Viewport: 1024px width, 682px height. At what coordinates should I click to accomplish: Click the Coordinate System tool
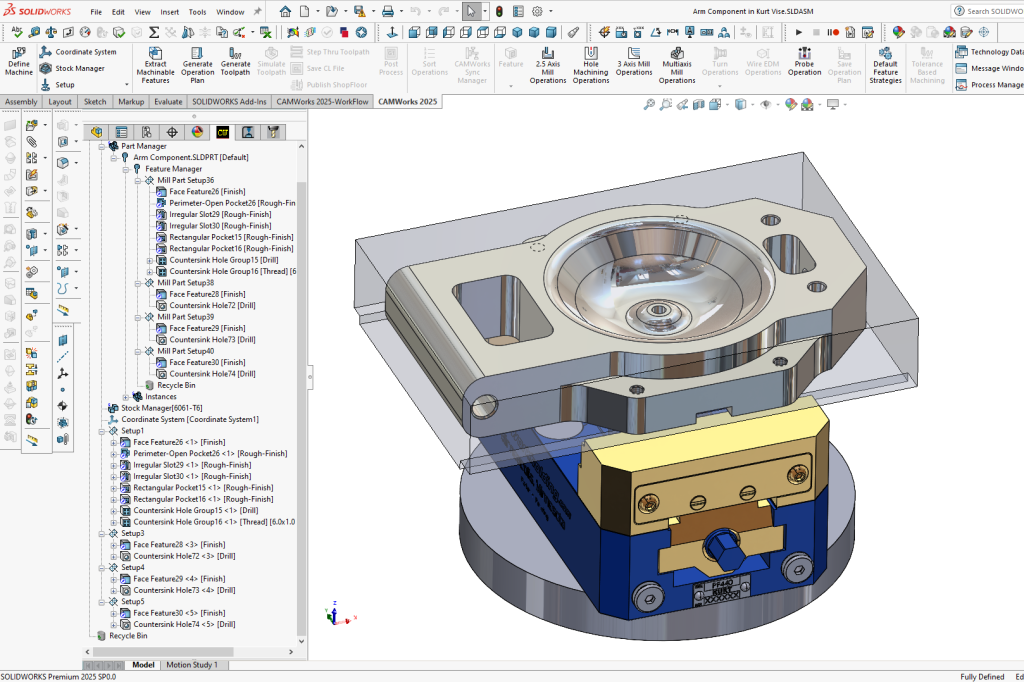click(x=85, y=52)
